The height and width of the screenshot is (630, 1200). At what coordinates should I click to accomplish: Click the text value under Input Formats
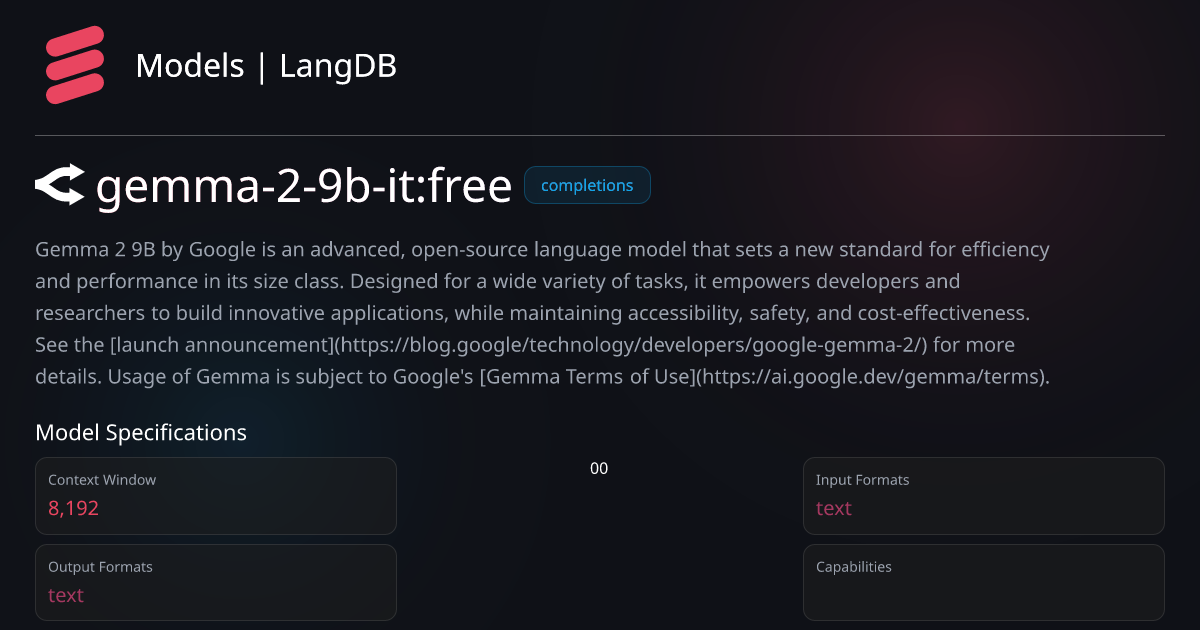(834, 508)
